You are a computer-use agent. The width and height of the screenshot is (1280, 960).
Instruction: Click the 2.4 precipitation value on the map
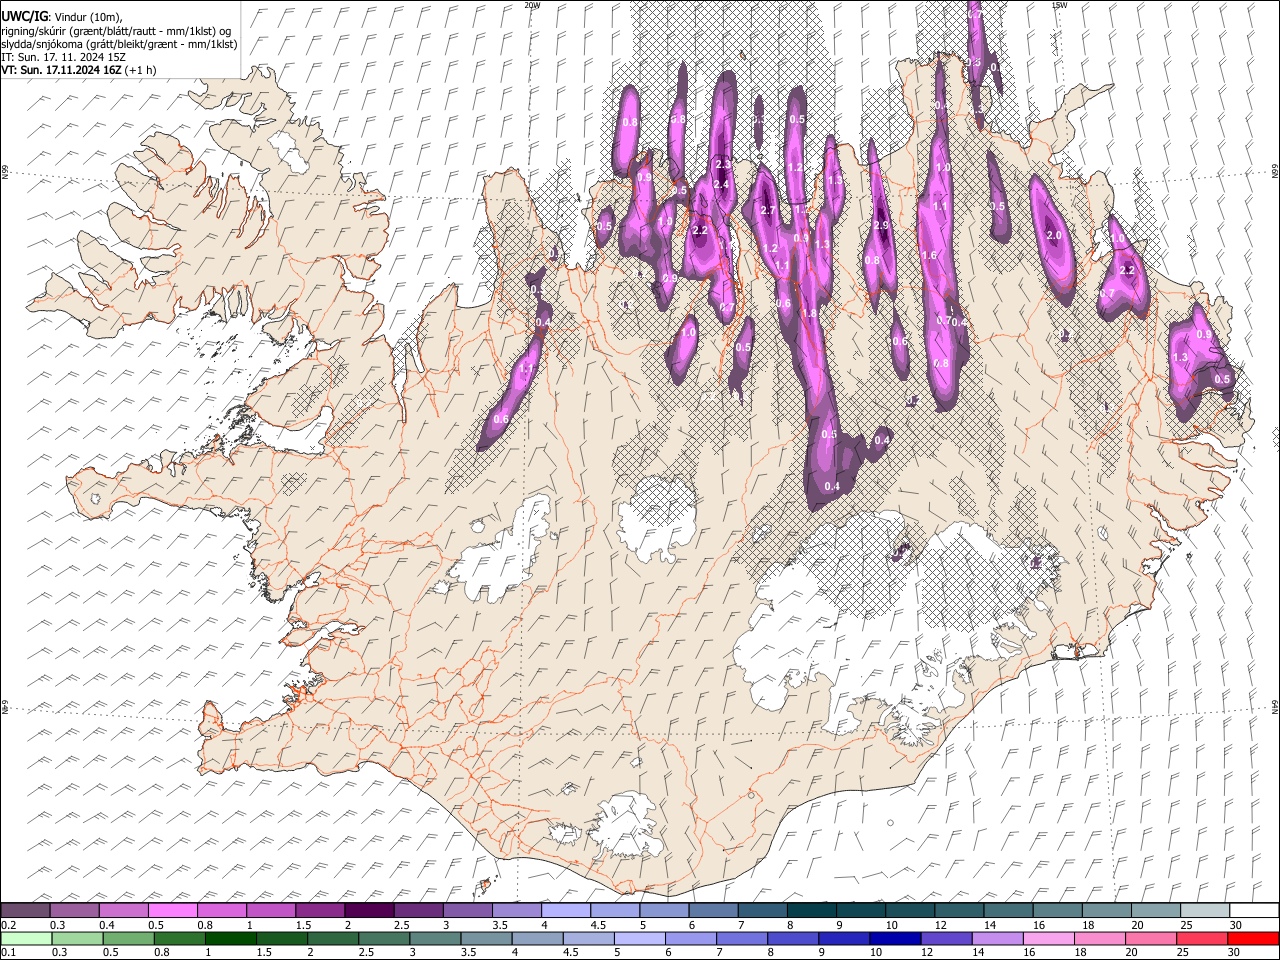coord(720,184)
